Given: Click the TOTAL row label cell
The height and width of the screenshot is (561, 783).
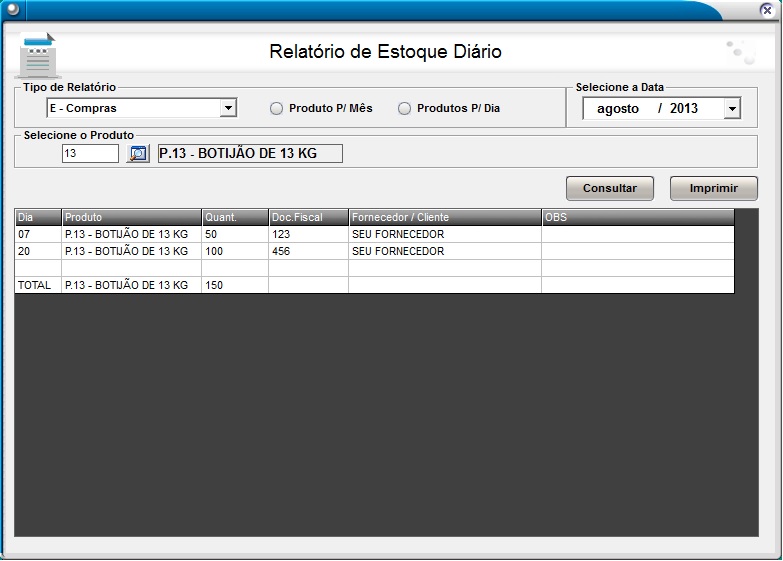Looking at the screenshot, I should coord(38,285).
